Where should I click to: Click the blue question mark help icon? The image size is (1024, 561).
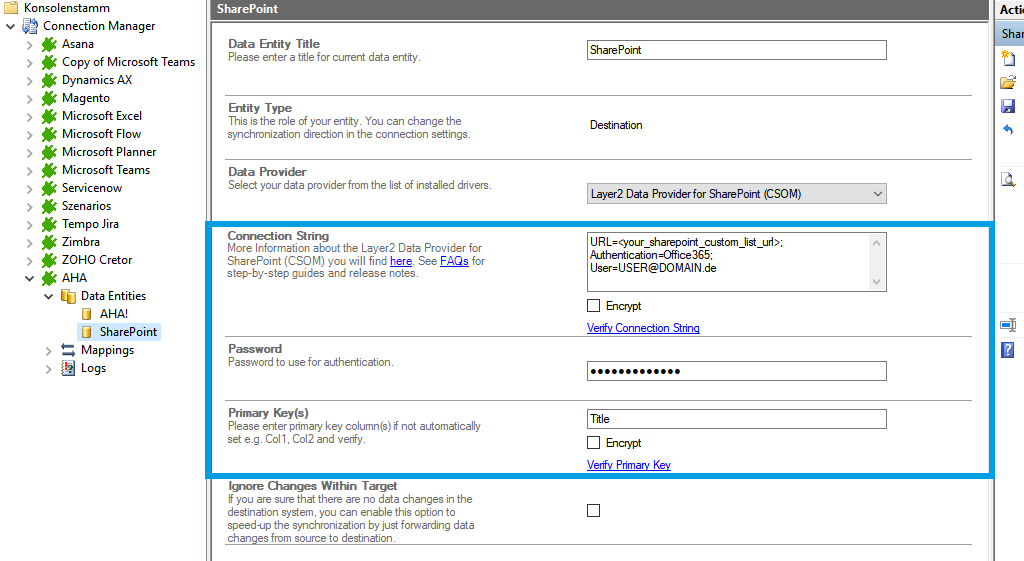(x=1008, y=349)
